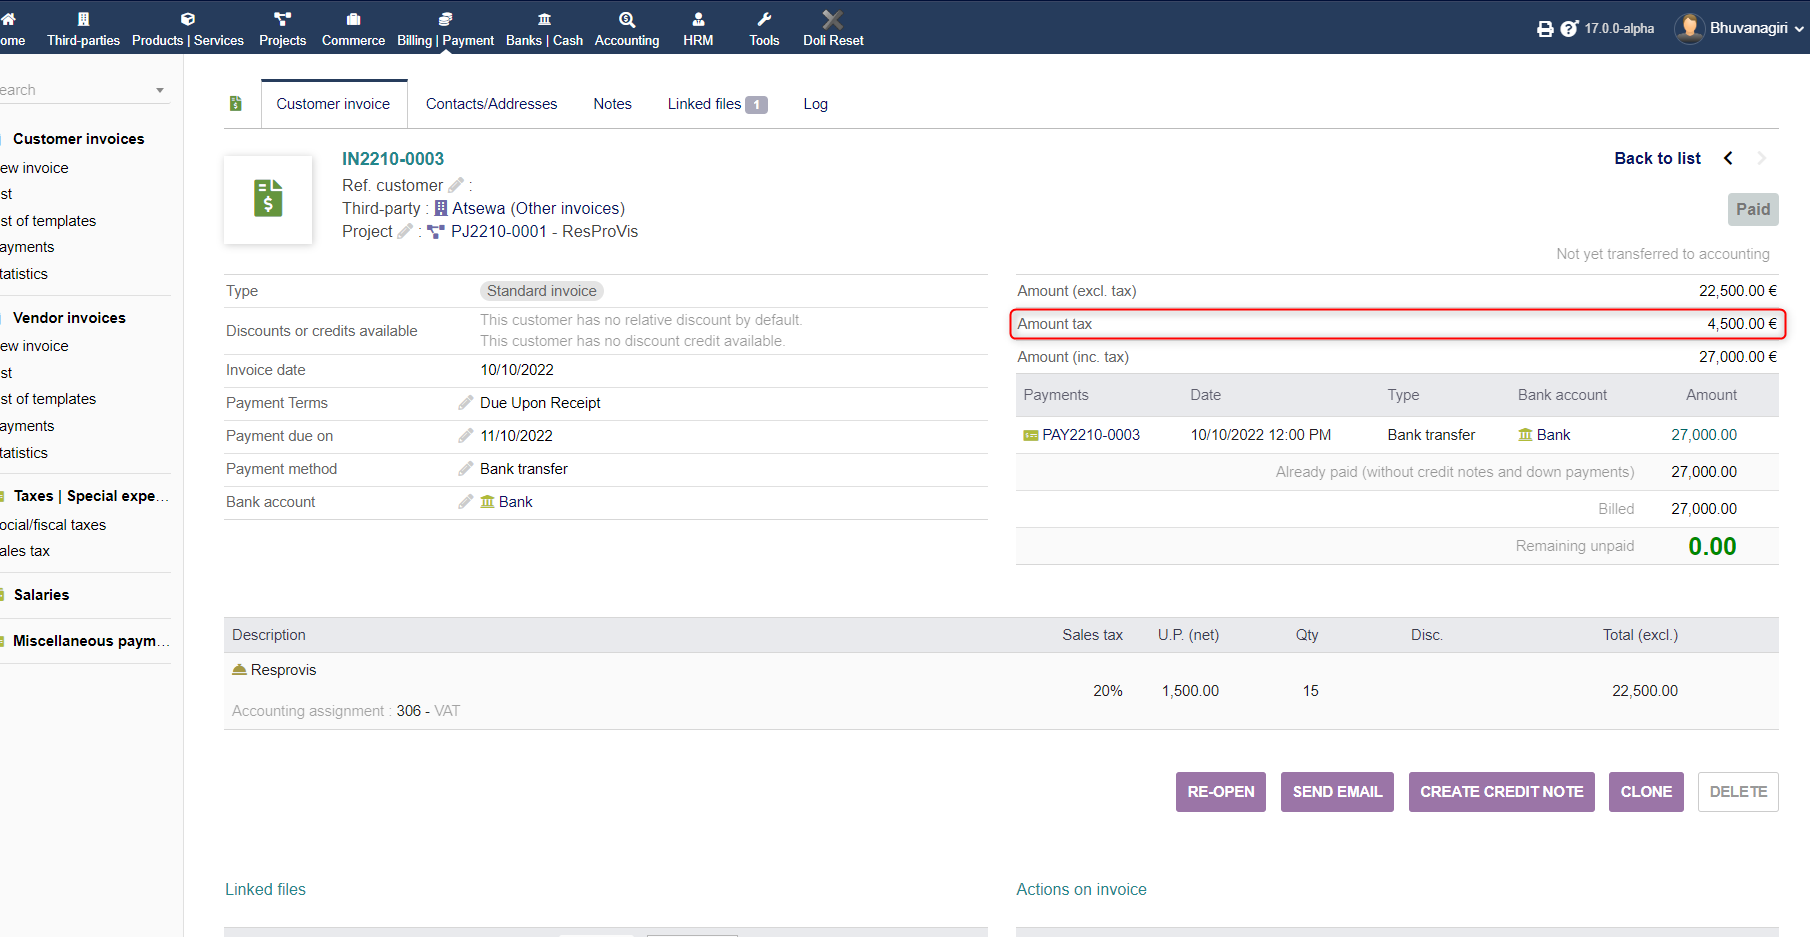Click the CREATE CREDIT NOTE button

[x=1501, y=791]
